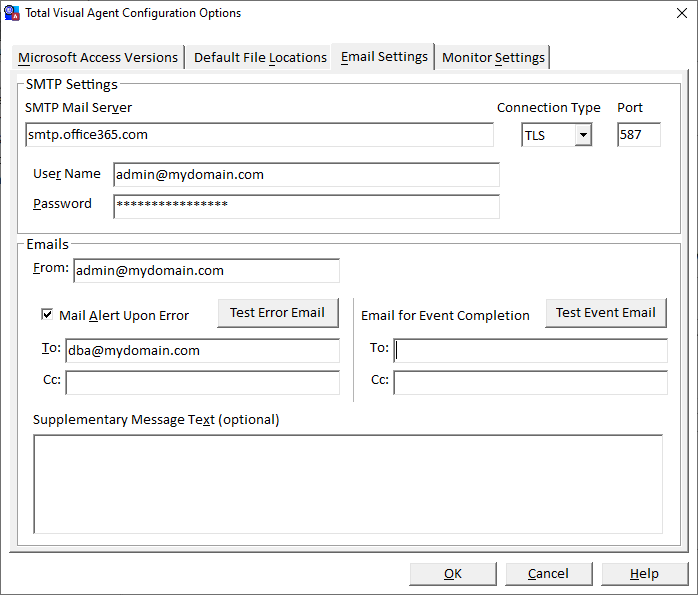
Task: Click the Total Visual Agent title bar icon
Action: pyautogui.click(x=12, y=13)
